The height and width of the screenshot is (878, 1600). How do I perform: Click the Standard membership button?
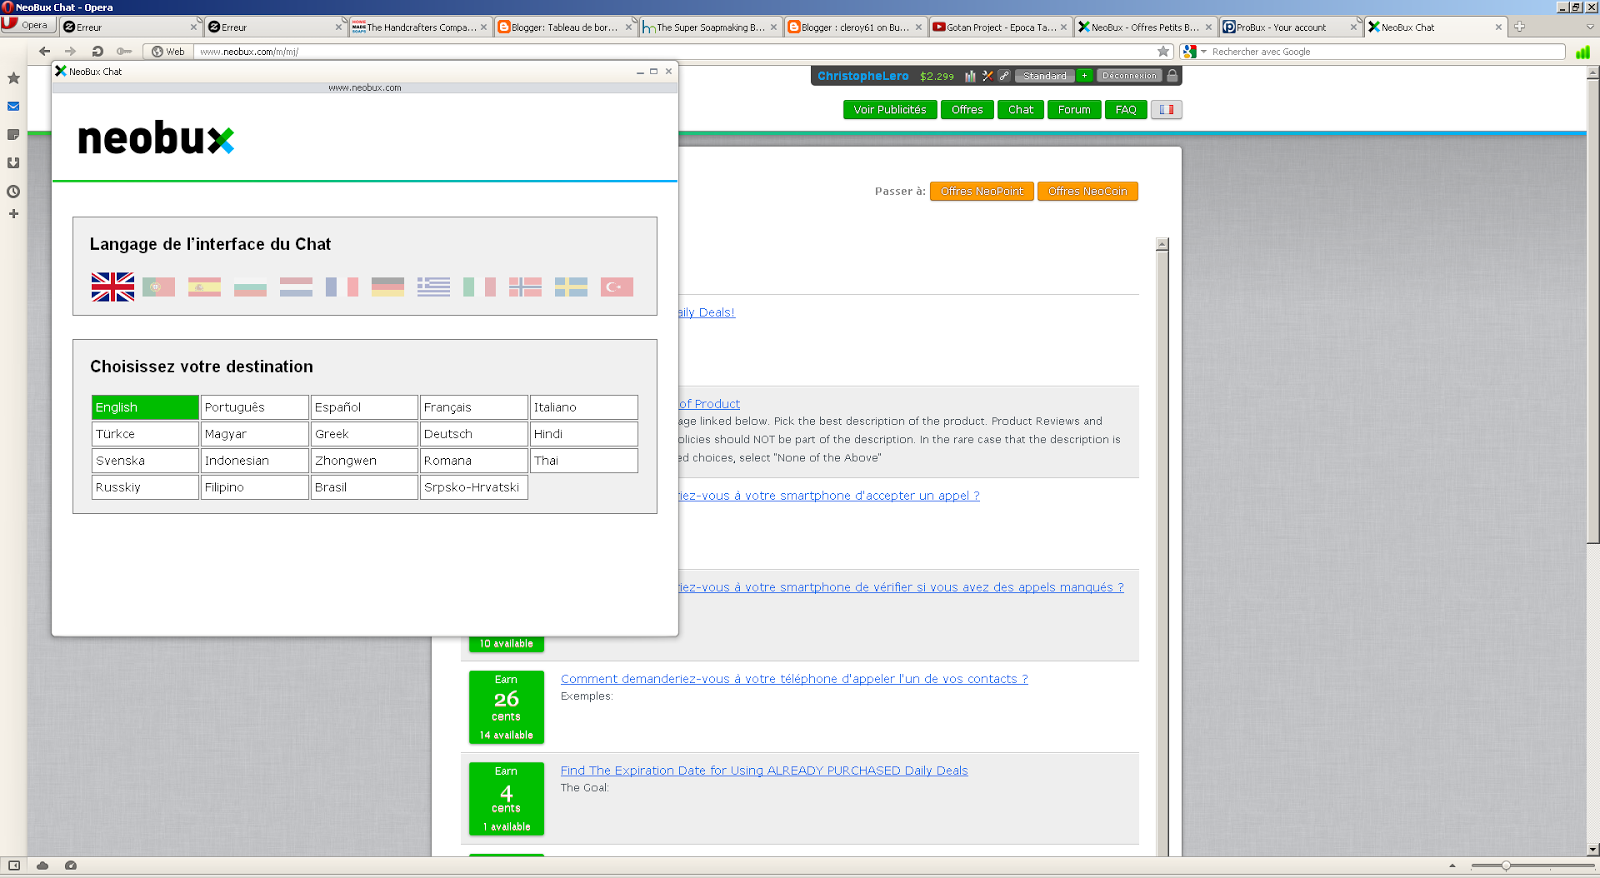point(1044,76)
